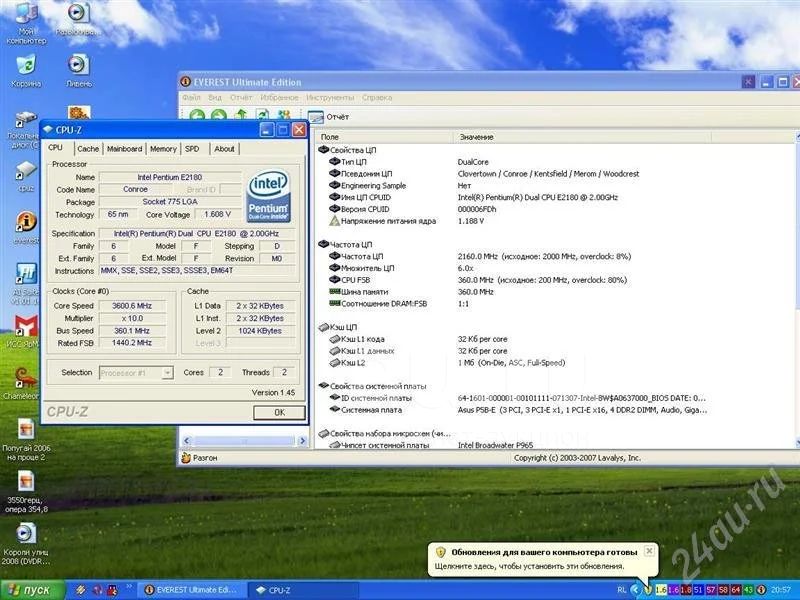Open the Мой компьютер desktop icon
This screenshot has width=800, height=600.
click(26, 23)
